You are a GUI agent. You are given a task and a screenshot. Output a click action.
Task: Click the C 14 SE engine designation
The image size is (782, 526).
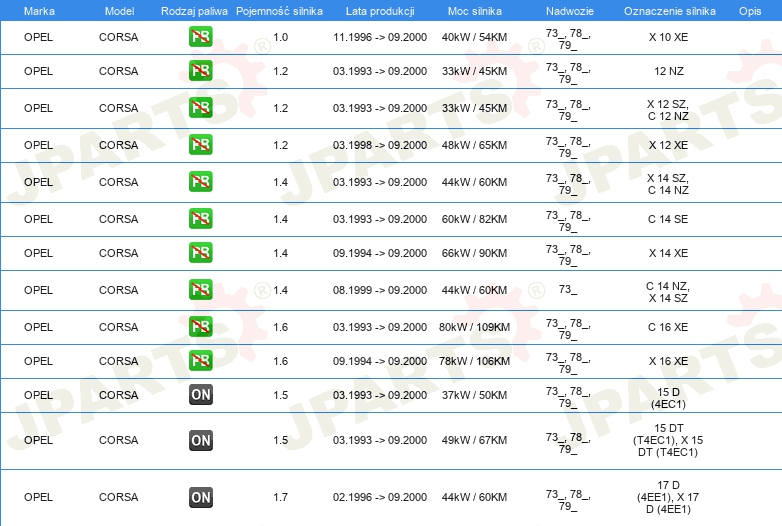(x=668, y=219)
